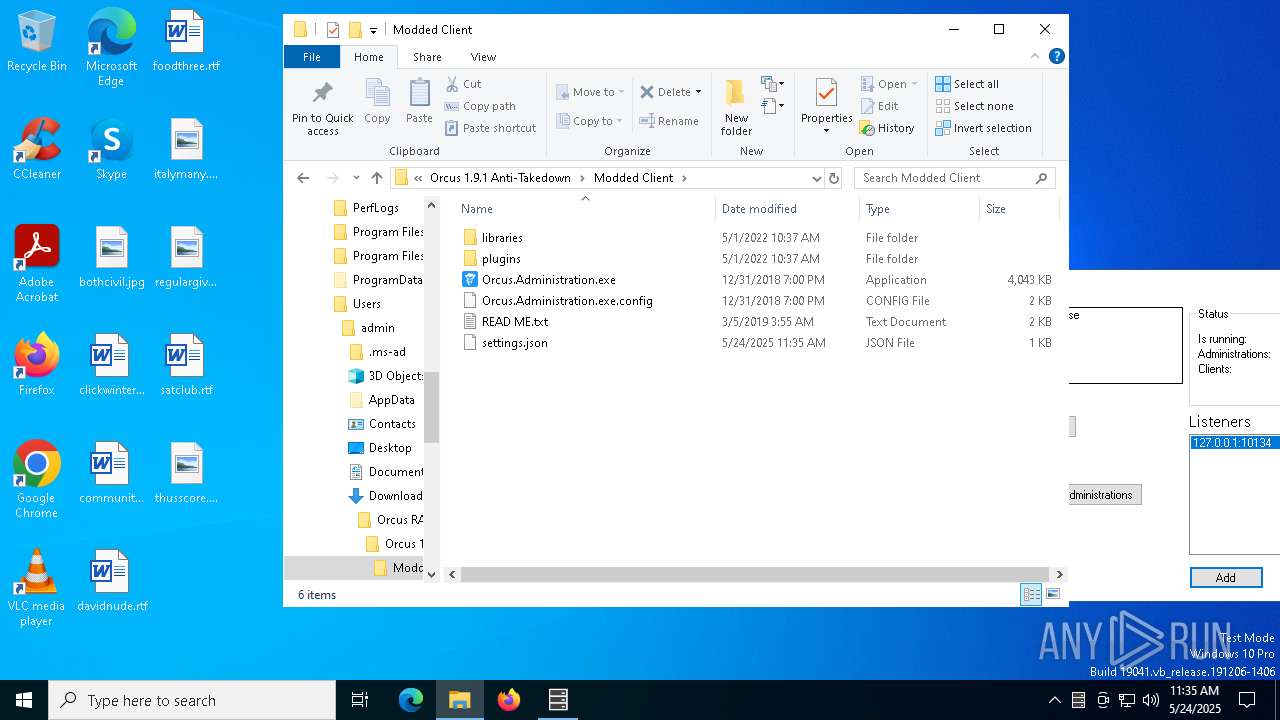
Task: Open Task View on taskbar
Action: [x=360, y=700]
